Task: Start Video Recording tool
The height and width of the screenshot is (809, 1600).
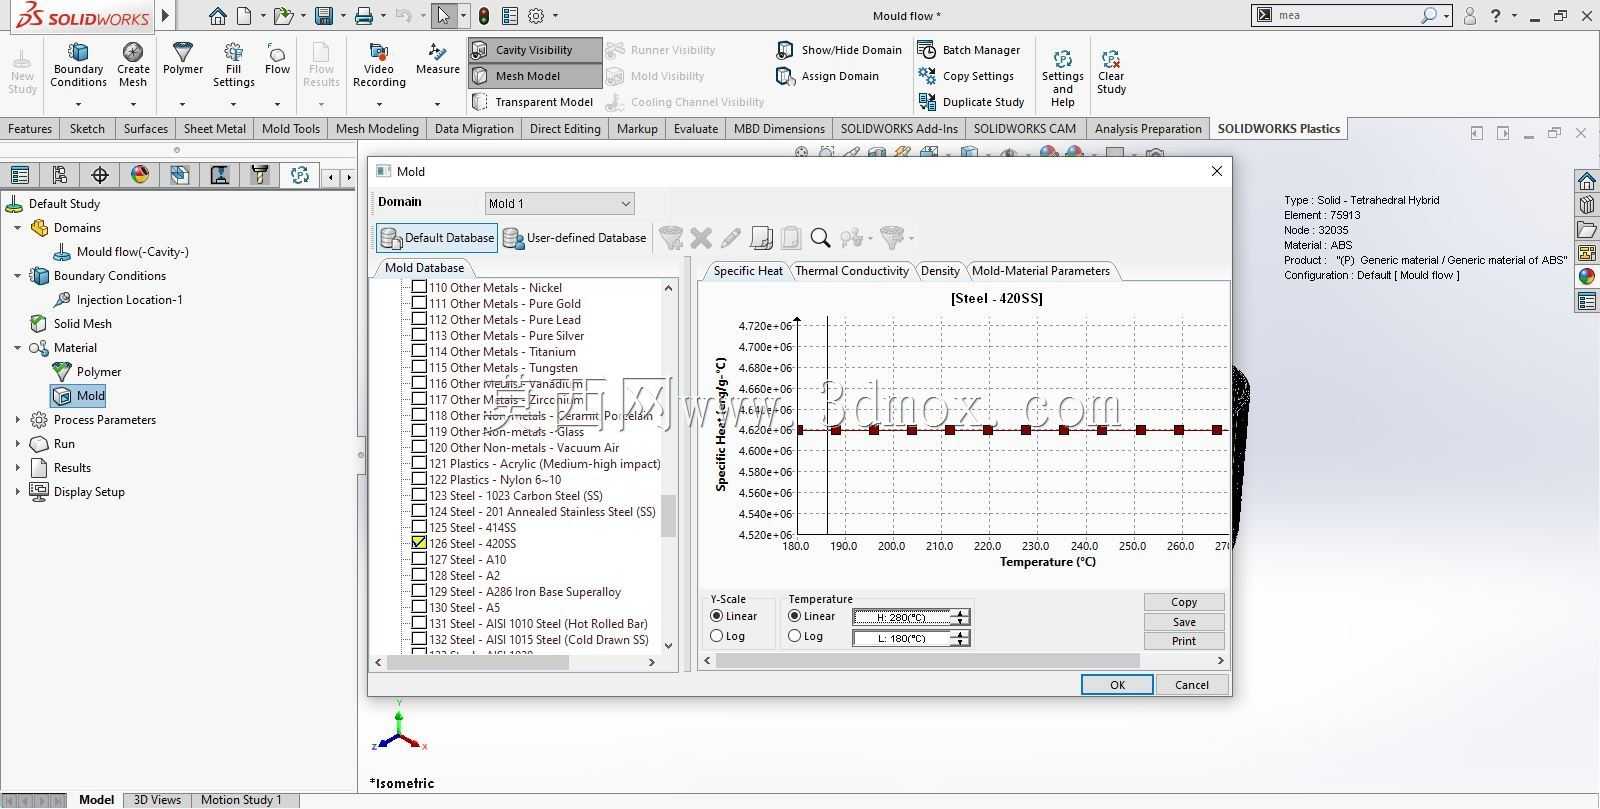Action: 379,65
